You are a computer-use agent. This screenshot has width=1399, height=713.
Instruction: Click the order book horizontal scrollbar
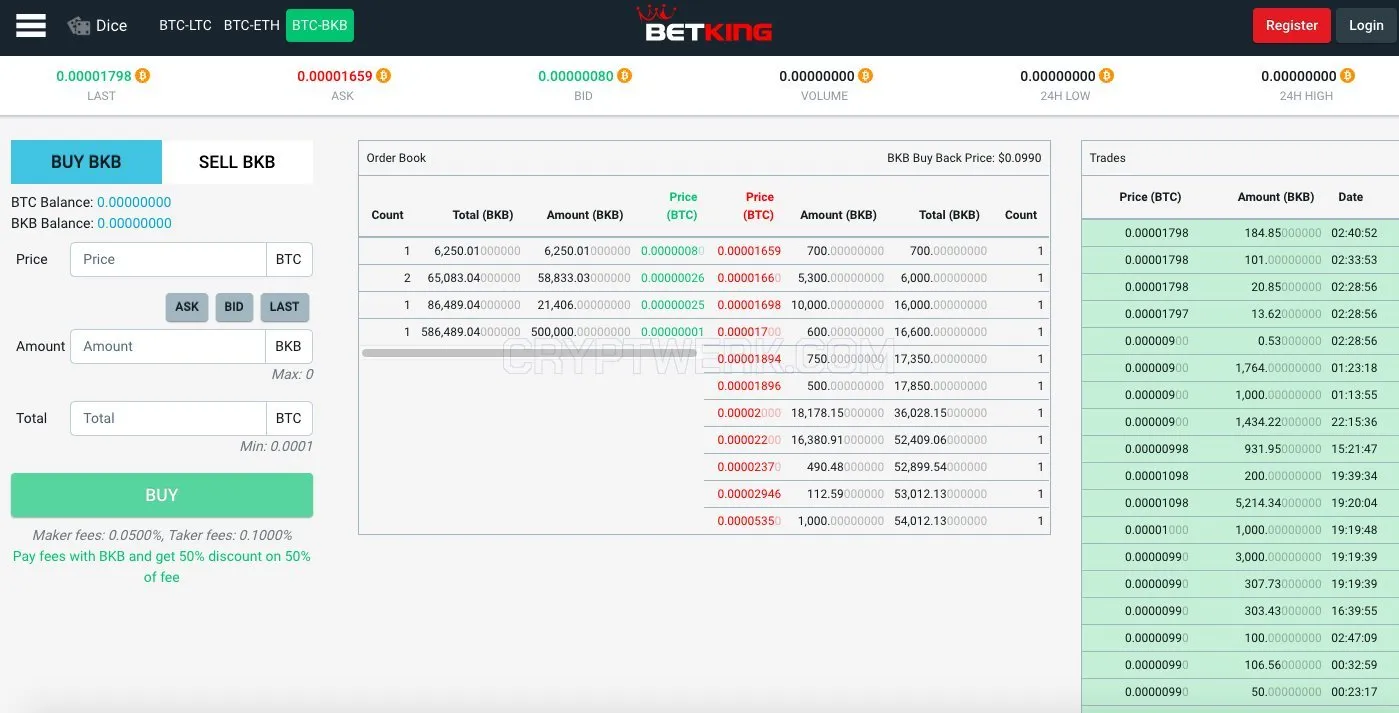coord(529,353)
